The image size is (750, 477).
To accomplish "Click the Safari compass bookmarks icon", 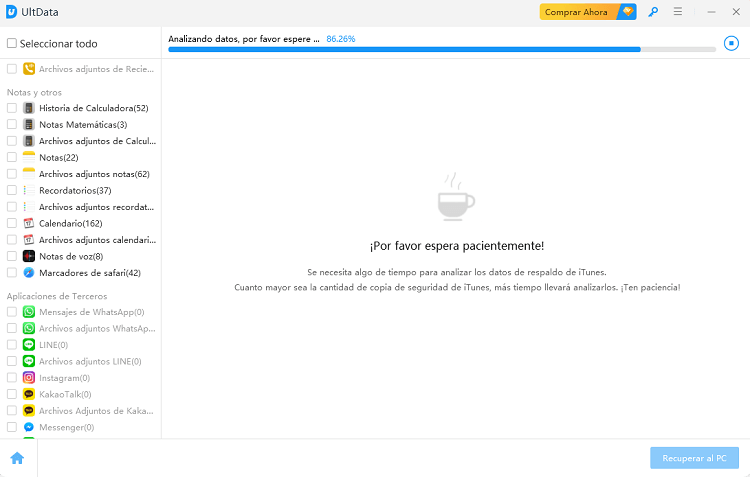I will coord(29,273).
